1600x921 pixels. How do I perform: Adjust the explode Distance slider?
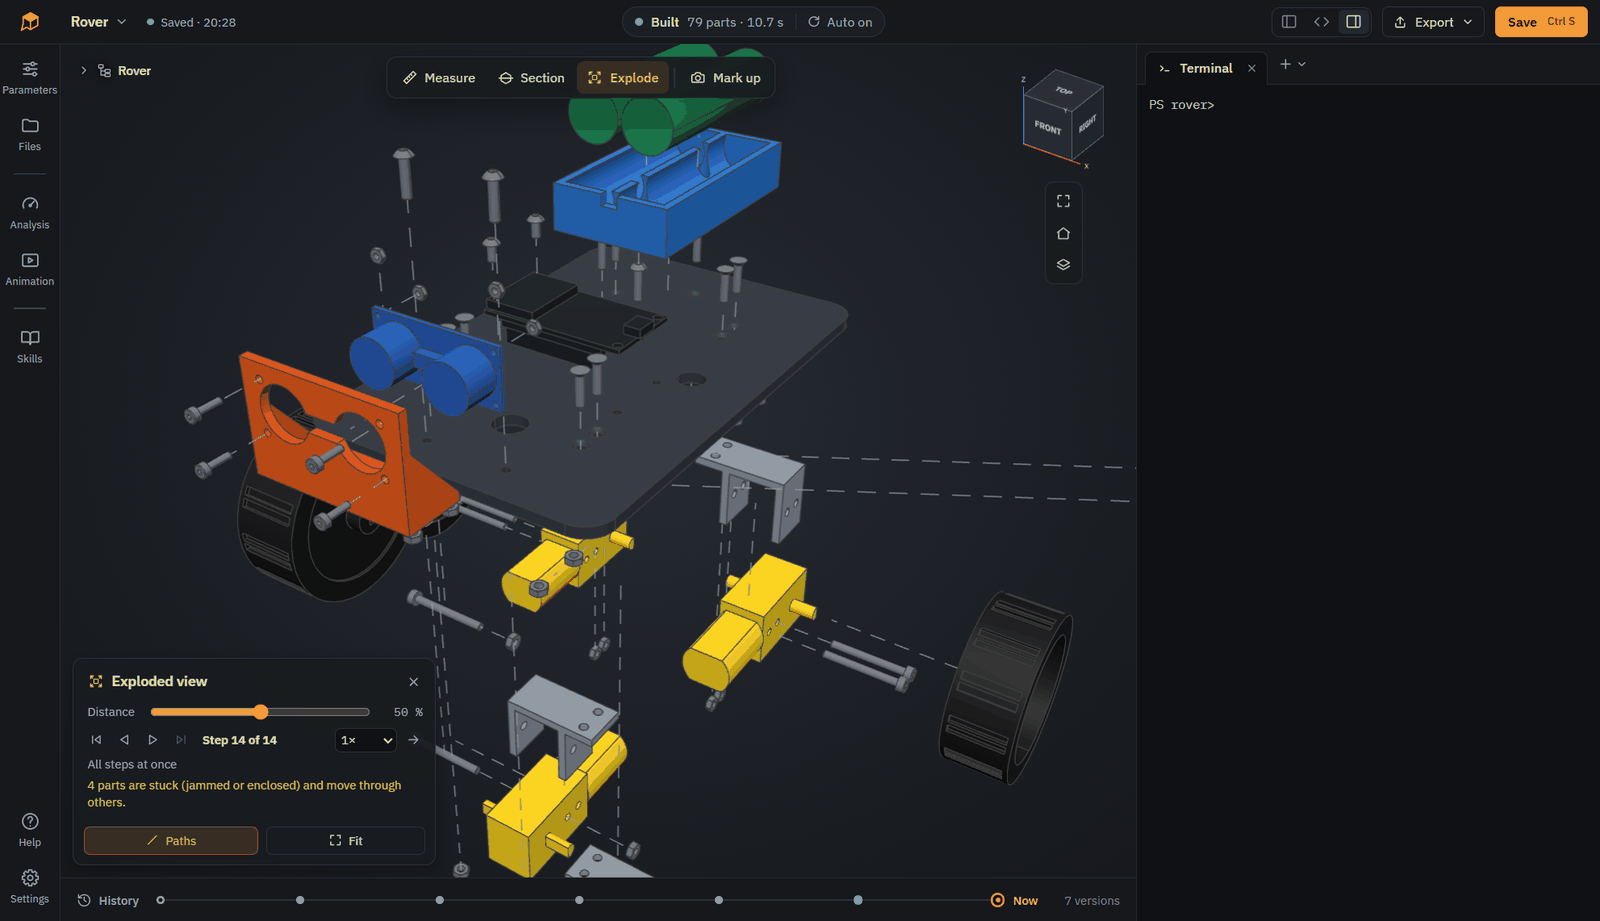coord(260,712)
